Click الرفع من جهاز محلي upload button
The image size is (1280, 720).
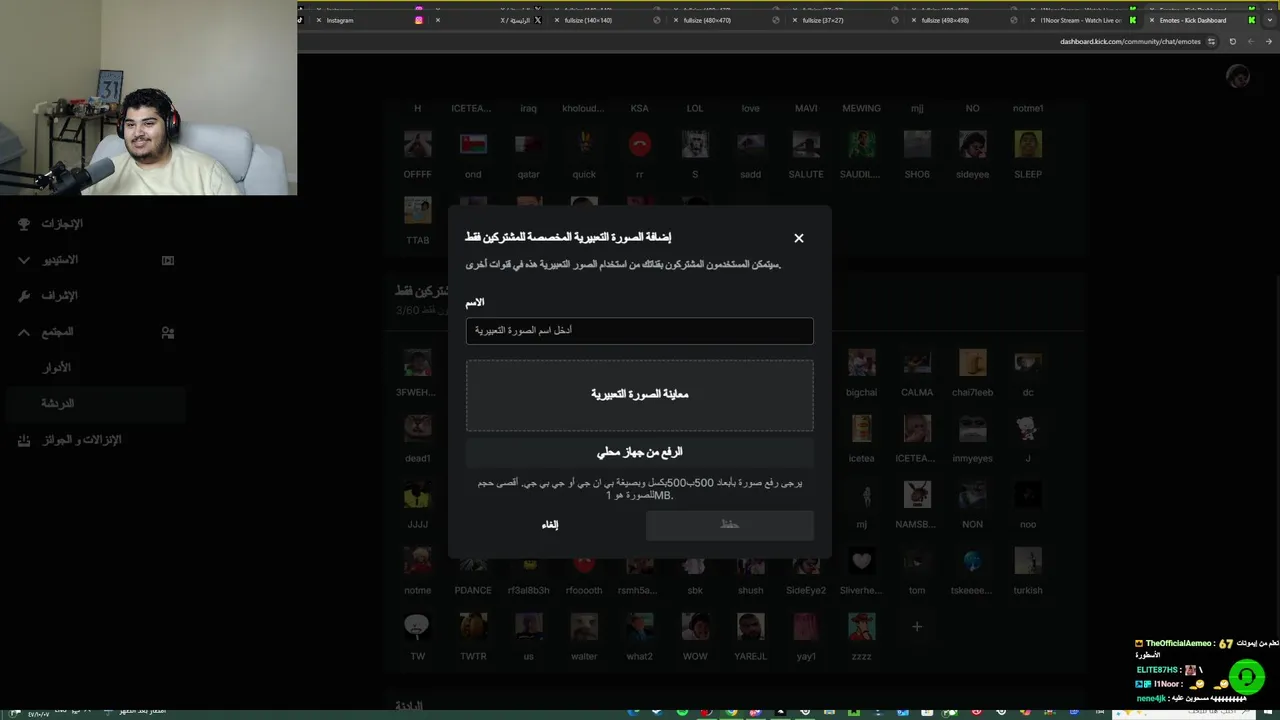click(639, 452)
